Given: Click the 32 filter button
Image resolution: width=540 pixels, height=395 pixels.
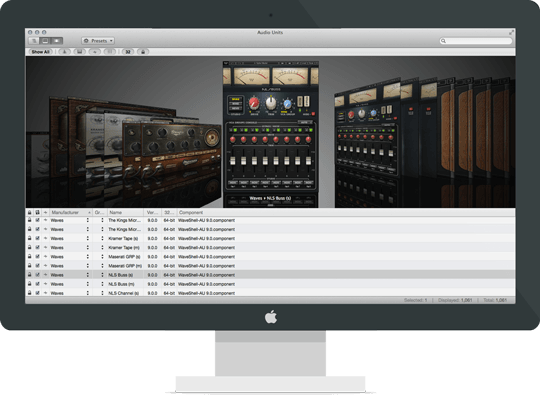Looking at the screenshot, I should pos(128,52).
